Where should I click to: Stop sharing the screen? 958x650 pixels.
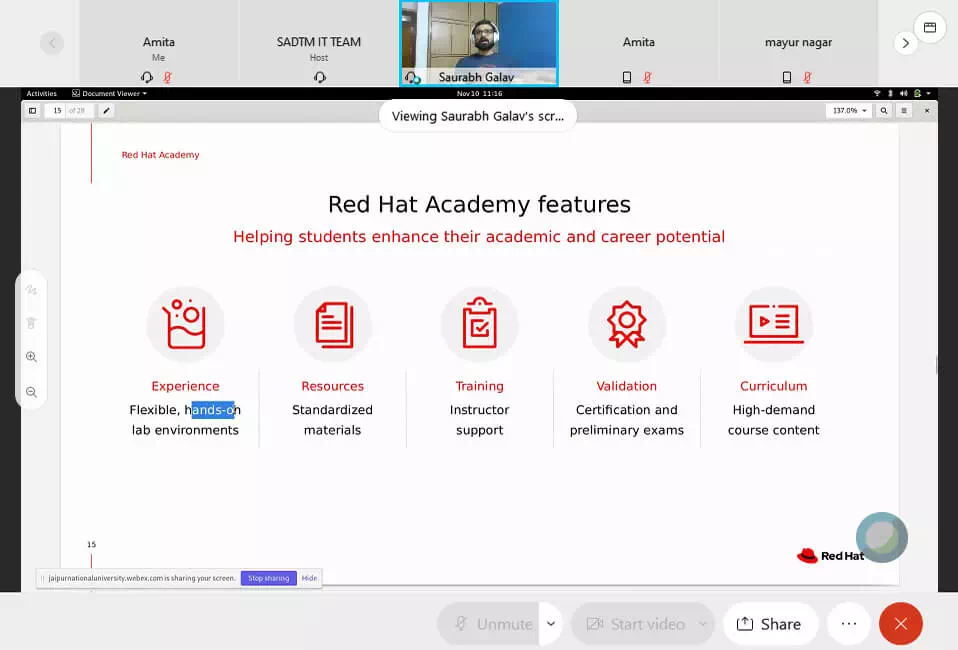tap(268, 578)
